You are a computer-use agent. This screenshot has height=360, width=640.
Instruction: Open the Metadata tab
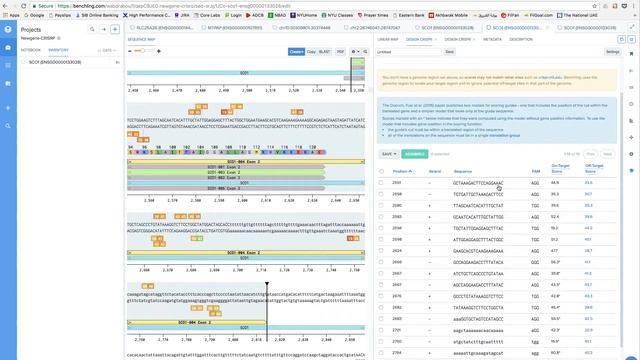492,40
